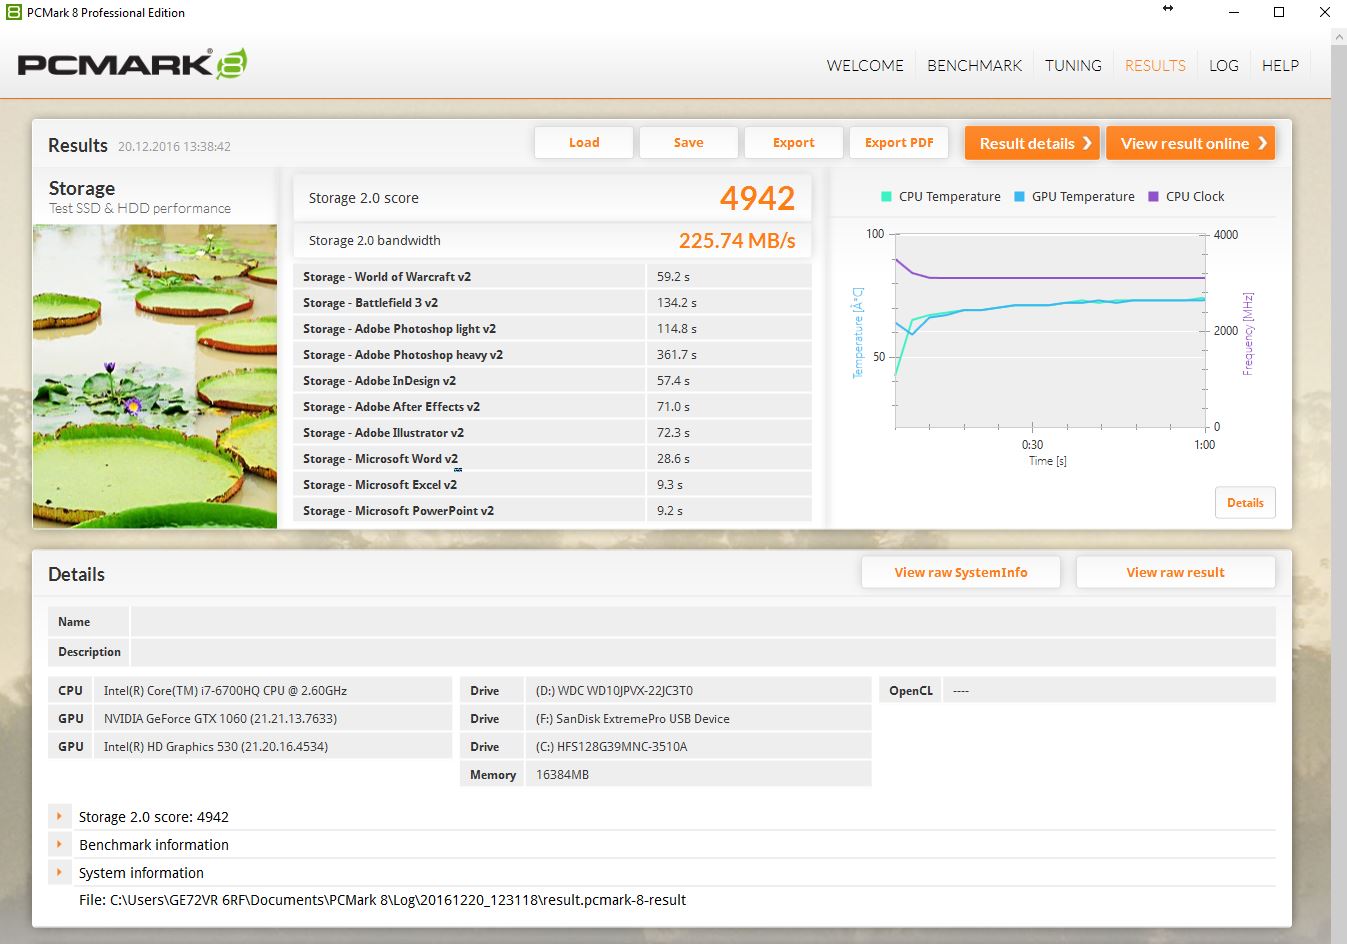Click View raw SystemInfo
1347x944 pixels.
(x=961, y=572)
